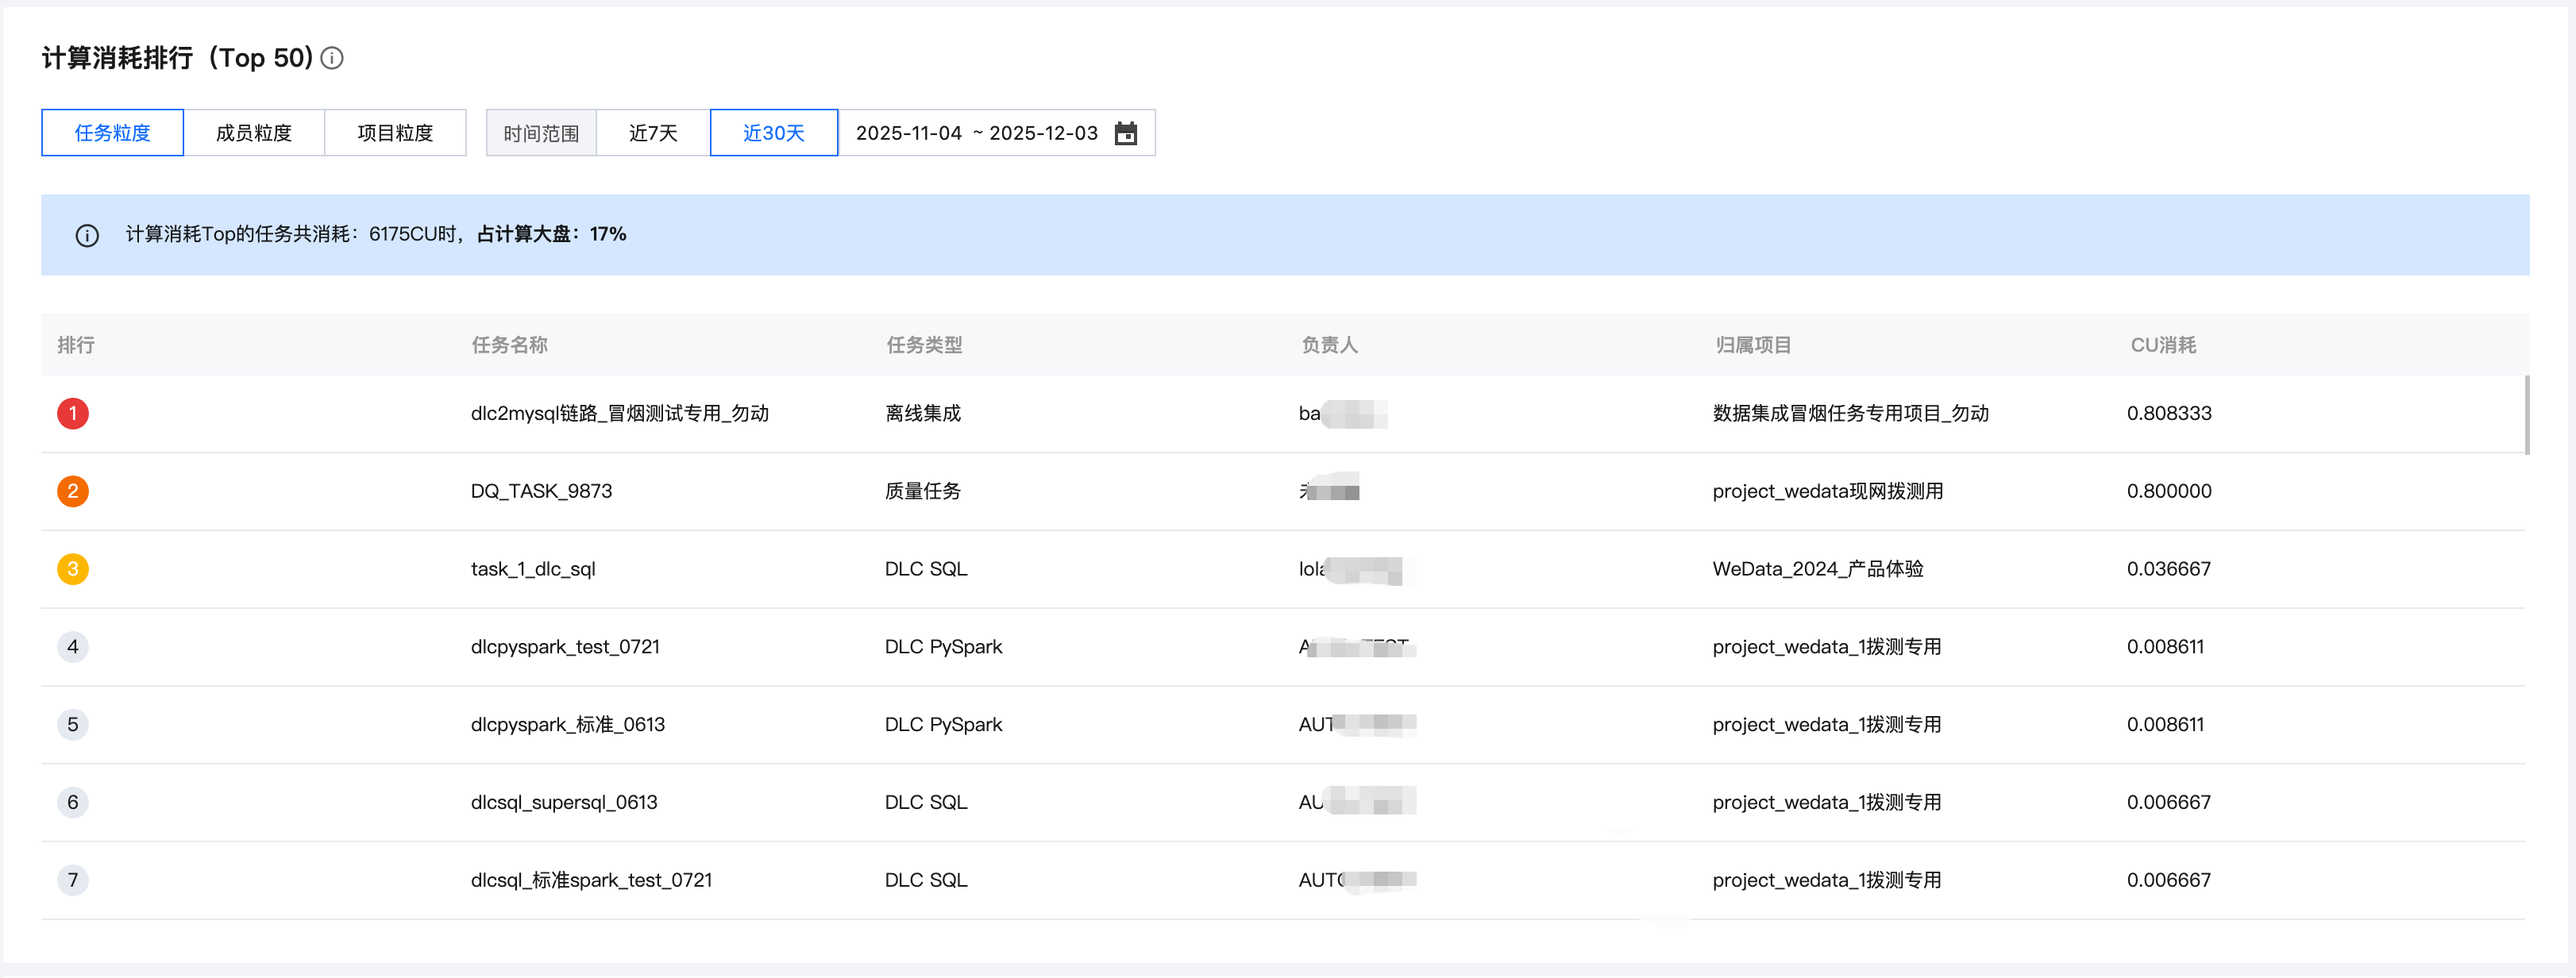Click the date range input field
Image resolution: width=2576 pixels, height=978 pixels.
click(x=976, y=133)
